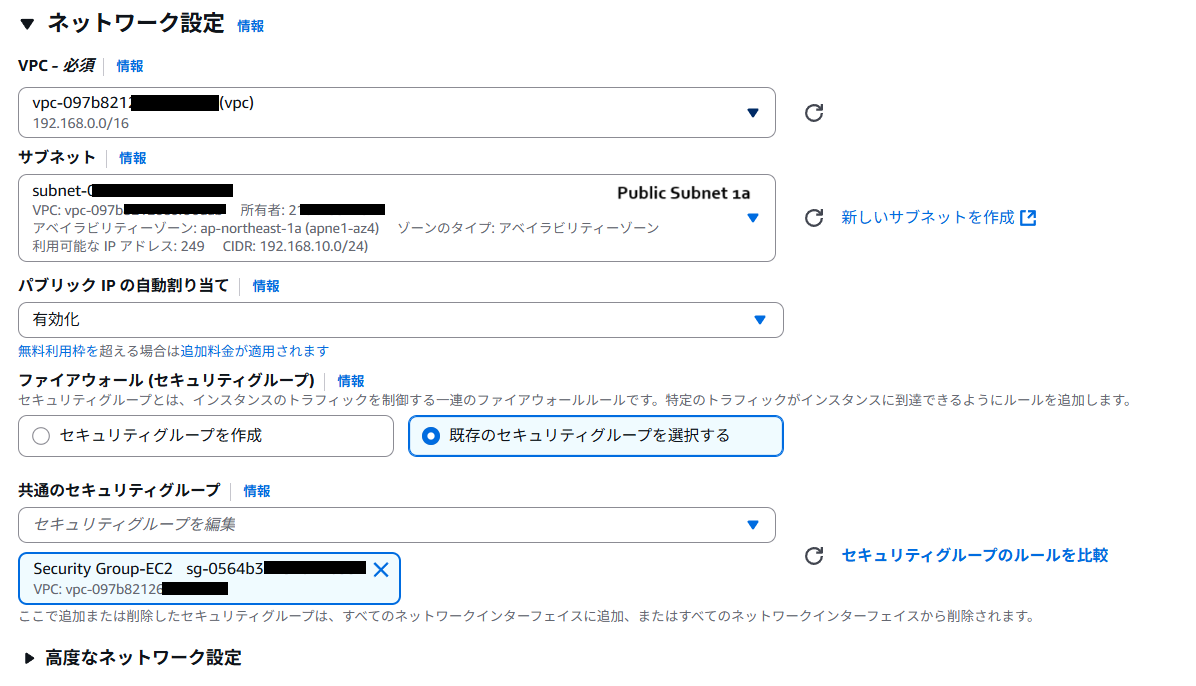
Task: Select 既存のセキュリティグループを選択する radio button
Action: point(430,436)
